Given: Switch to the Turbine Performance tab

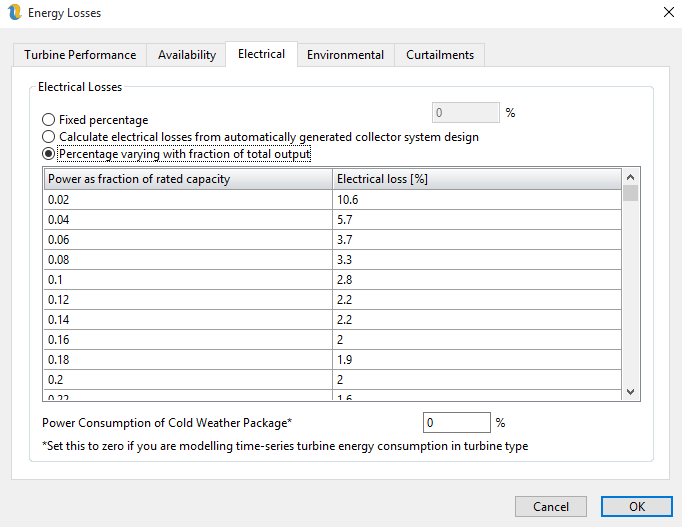Looking at the screenshot, I should (80, 55).
